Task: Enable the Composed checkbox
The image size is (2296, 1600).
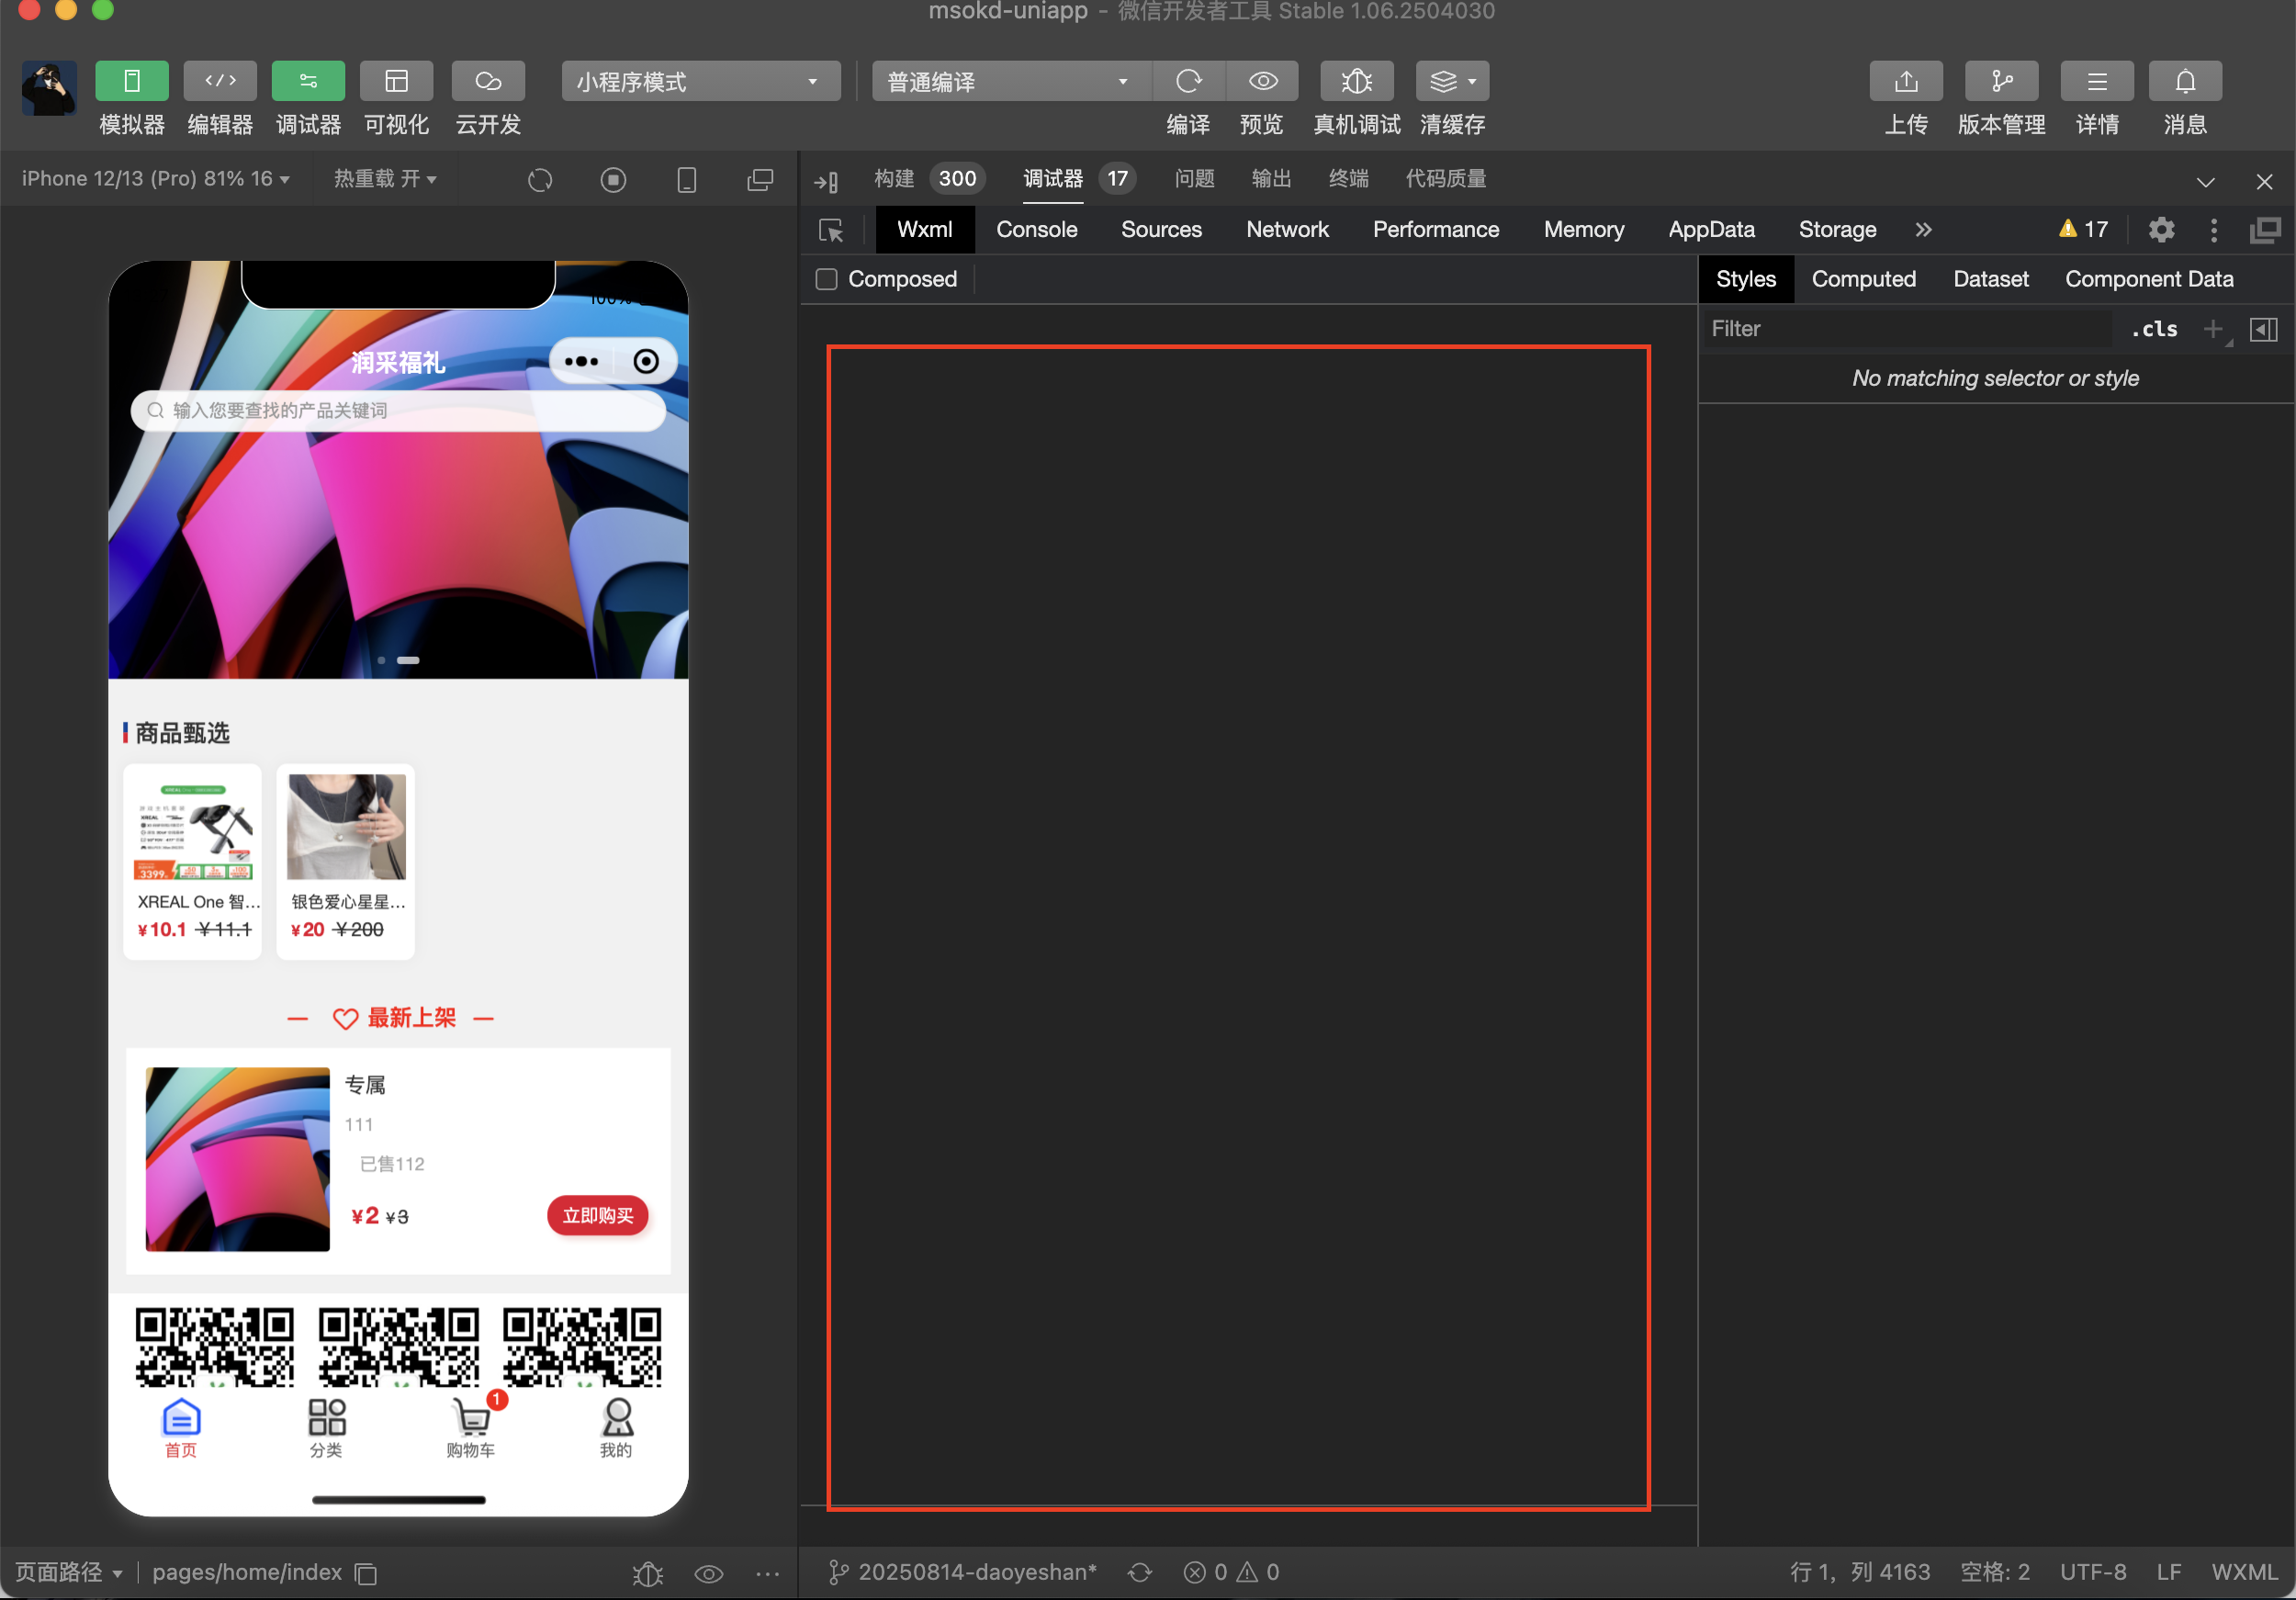Action: 826,279
